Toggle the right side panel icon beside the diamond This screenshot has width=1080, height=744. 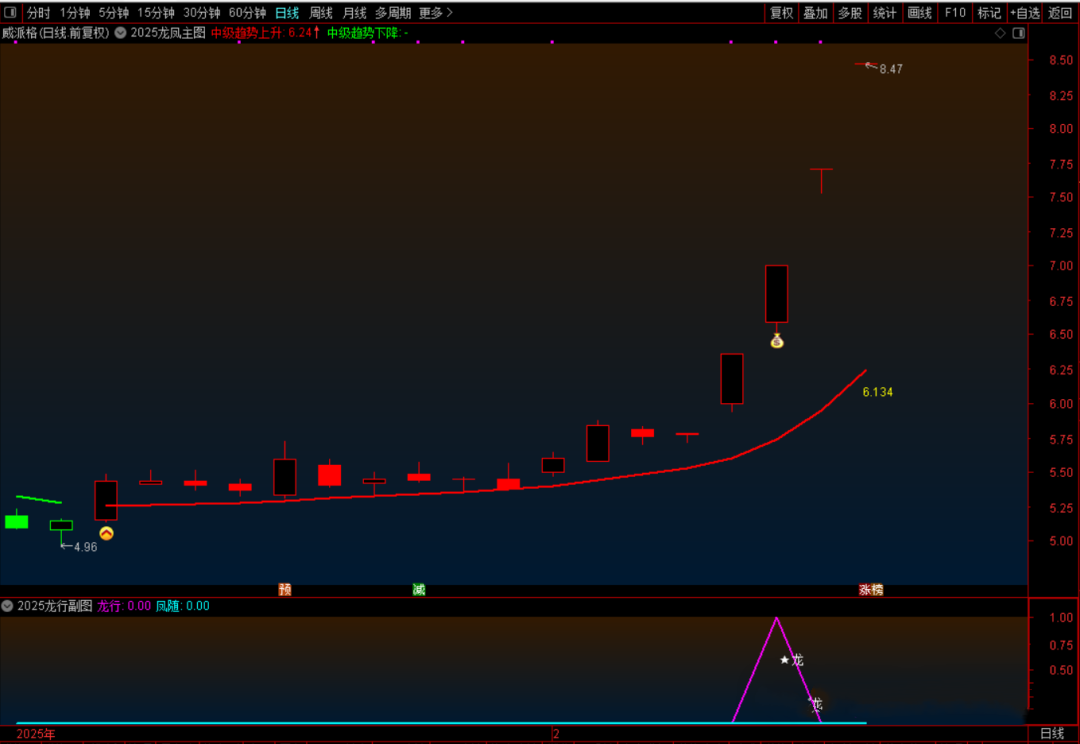pos(1018,33)
